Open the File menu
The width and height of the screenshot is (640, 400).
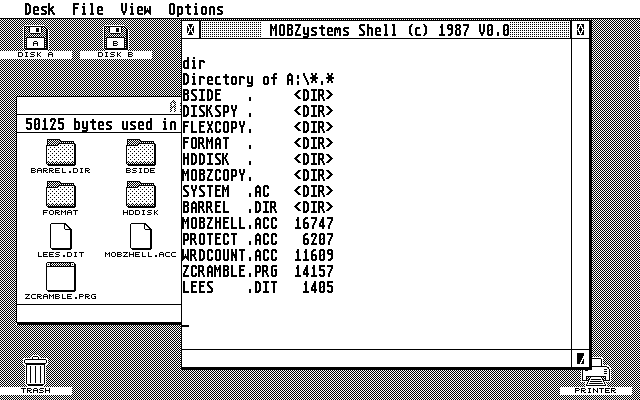[x=88, y=9]
